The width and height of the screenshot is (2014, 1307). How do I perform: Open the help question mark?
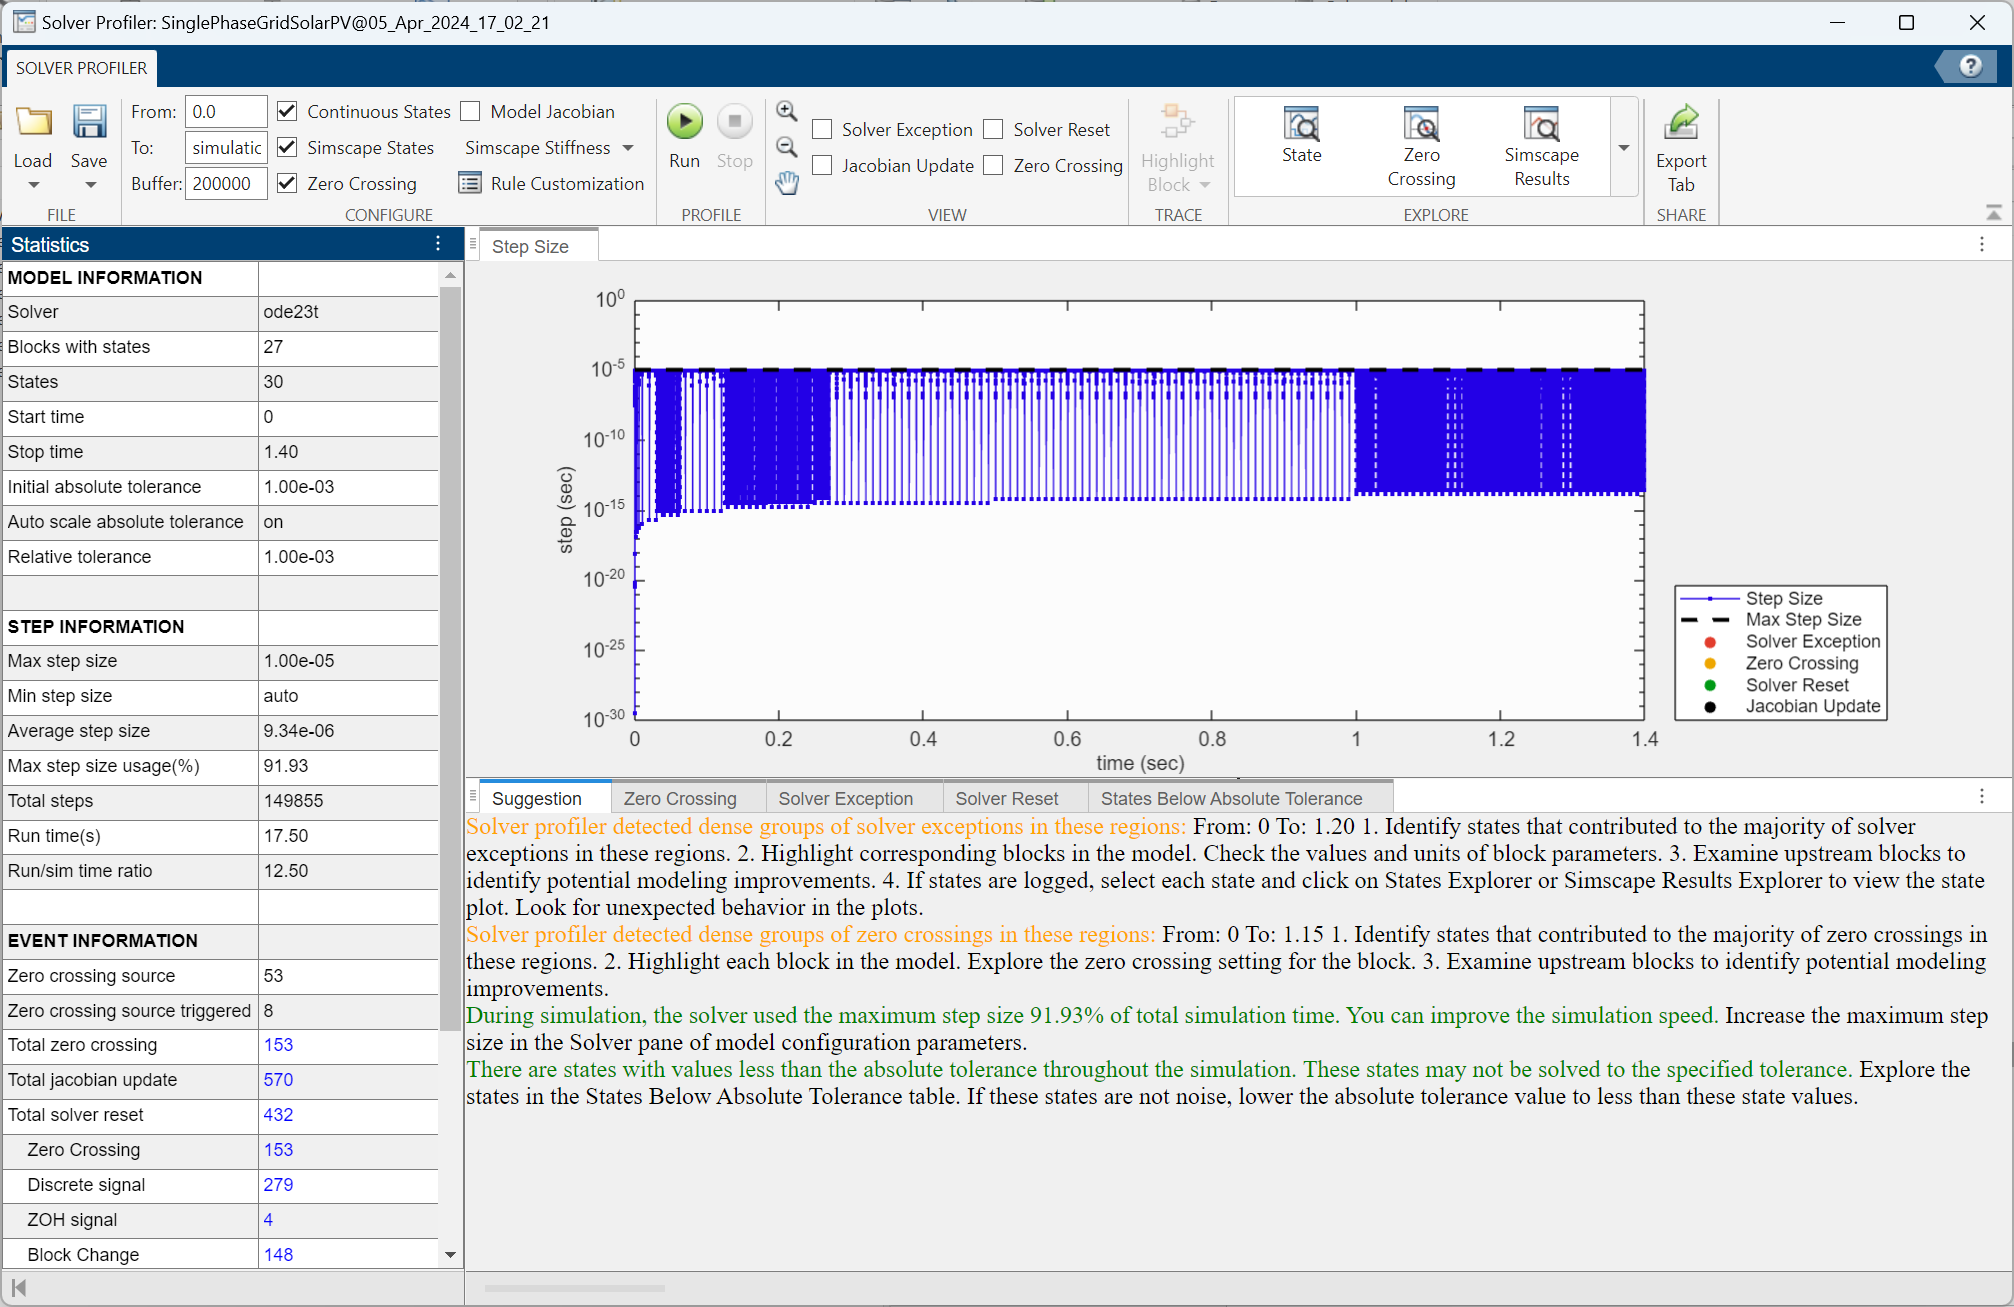tap(1970, 66)
